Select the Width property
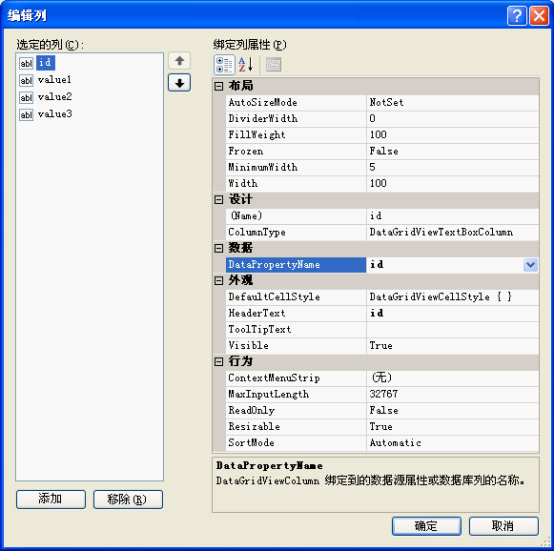The height and width of the screenshot is (551, 554). (296, 184)
